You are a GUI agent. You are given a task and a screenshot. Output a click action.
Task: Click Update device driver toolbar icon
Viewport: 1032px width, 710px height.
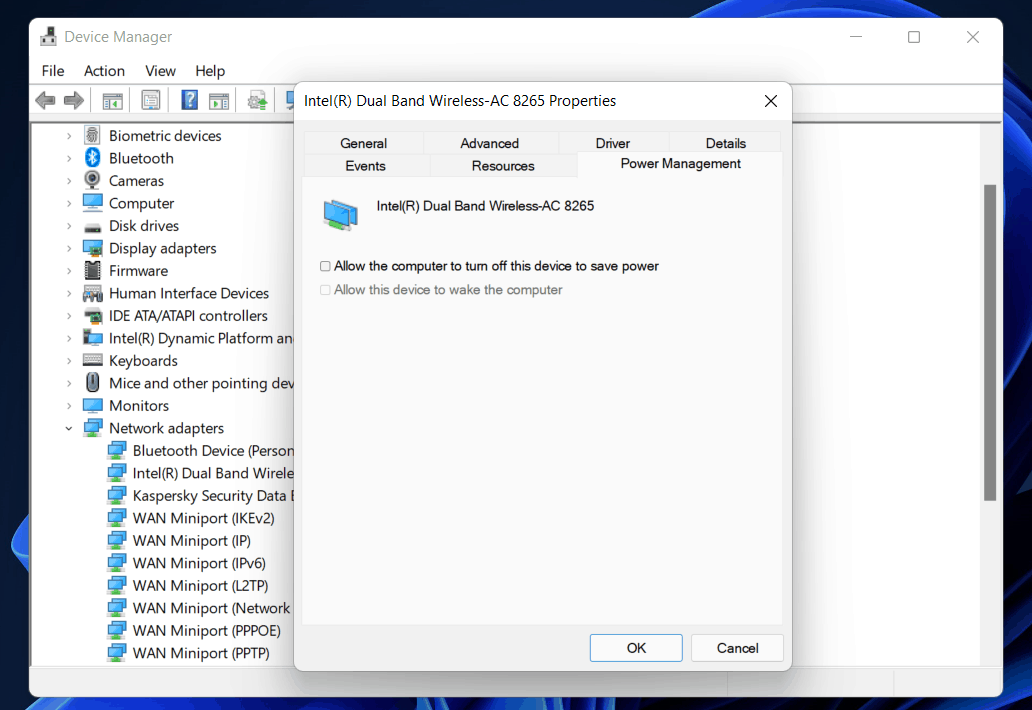coord(257,101)
